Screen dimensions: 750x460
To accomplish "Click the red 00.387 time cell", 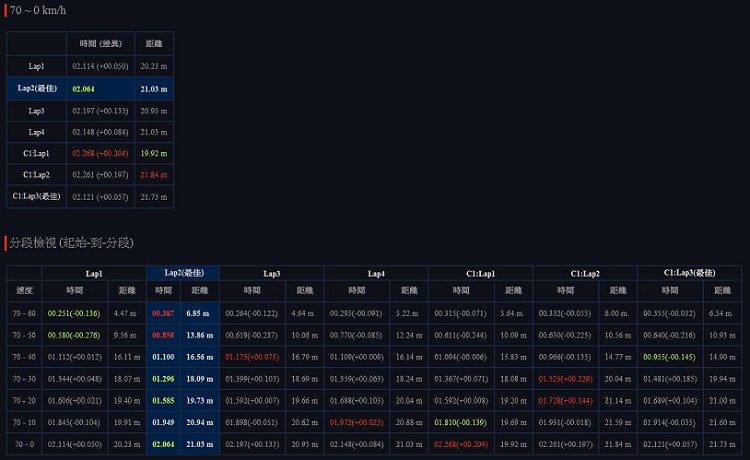I will coord(163,313).
